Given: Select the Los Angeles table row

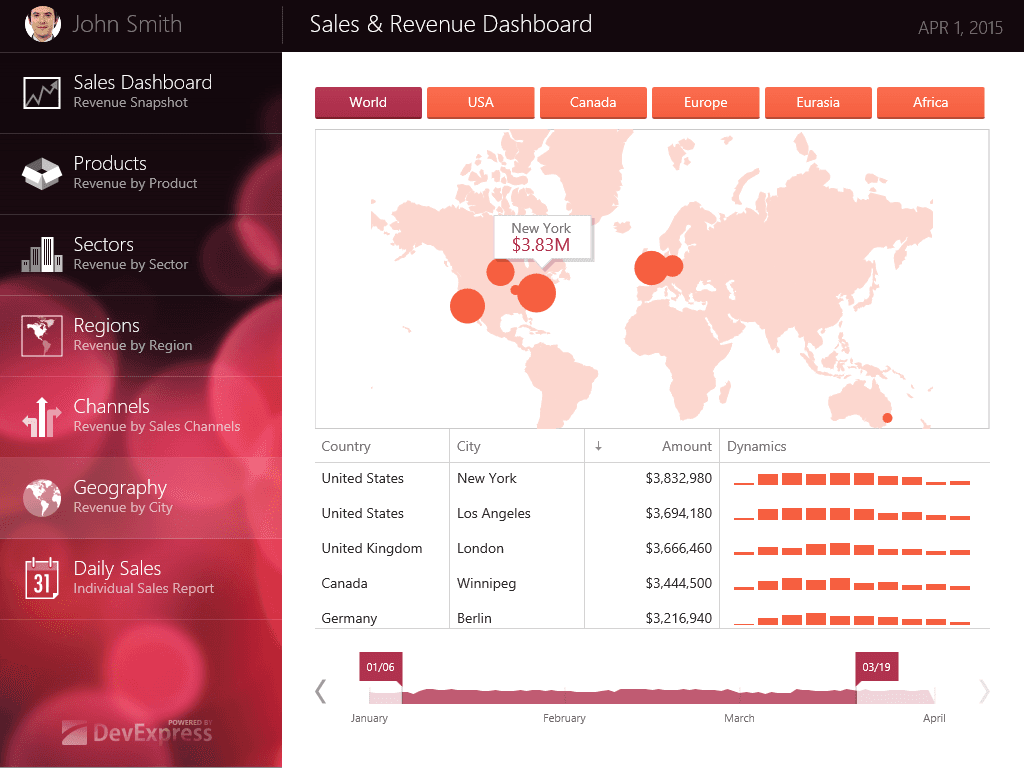Looking at the screenshot, I should click(652, 513).
